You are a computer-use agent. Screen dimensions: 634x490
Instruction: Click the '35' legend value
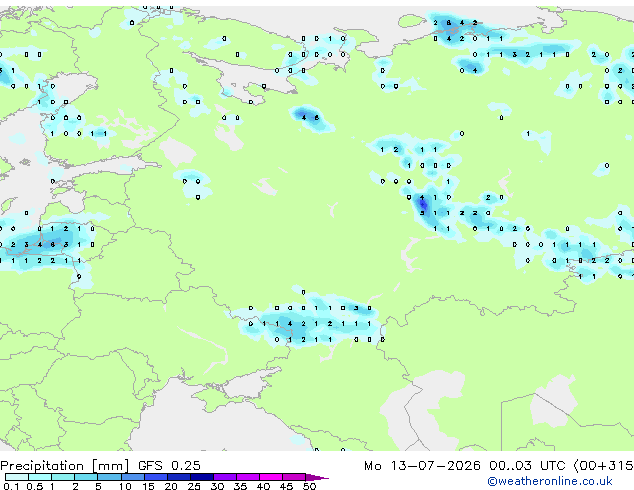click(240, 486)
